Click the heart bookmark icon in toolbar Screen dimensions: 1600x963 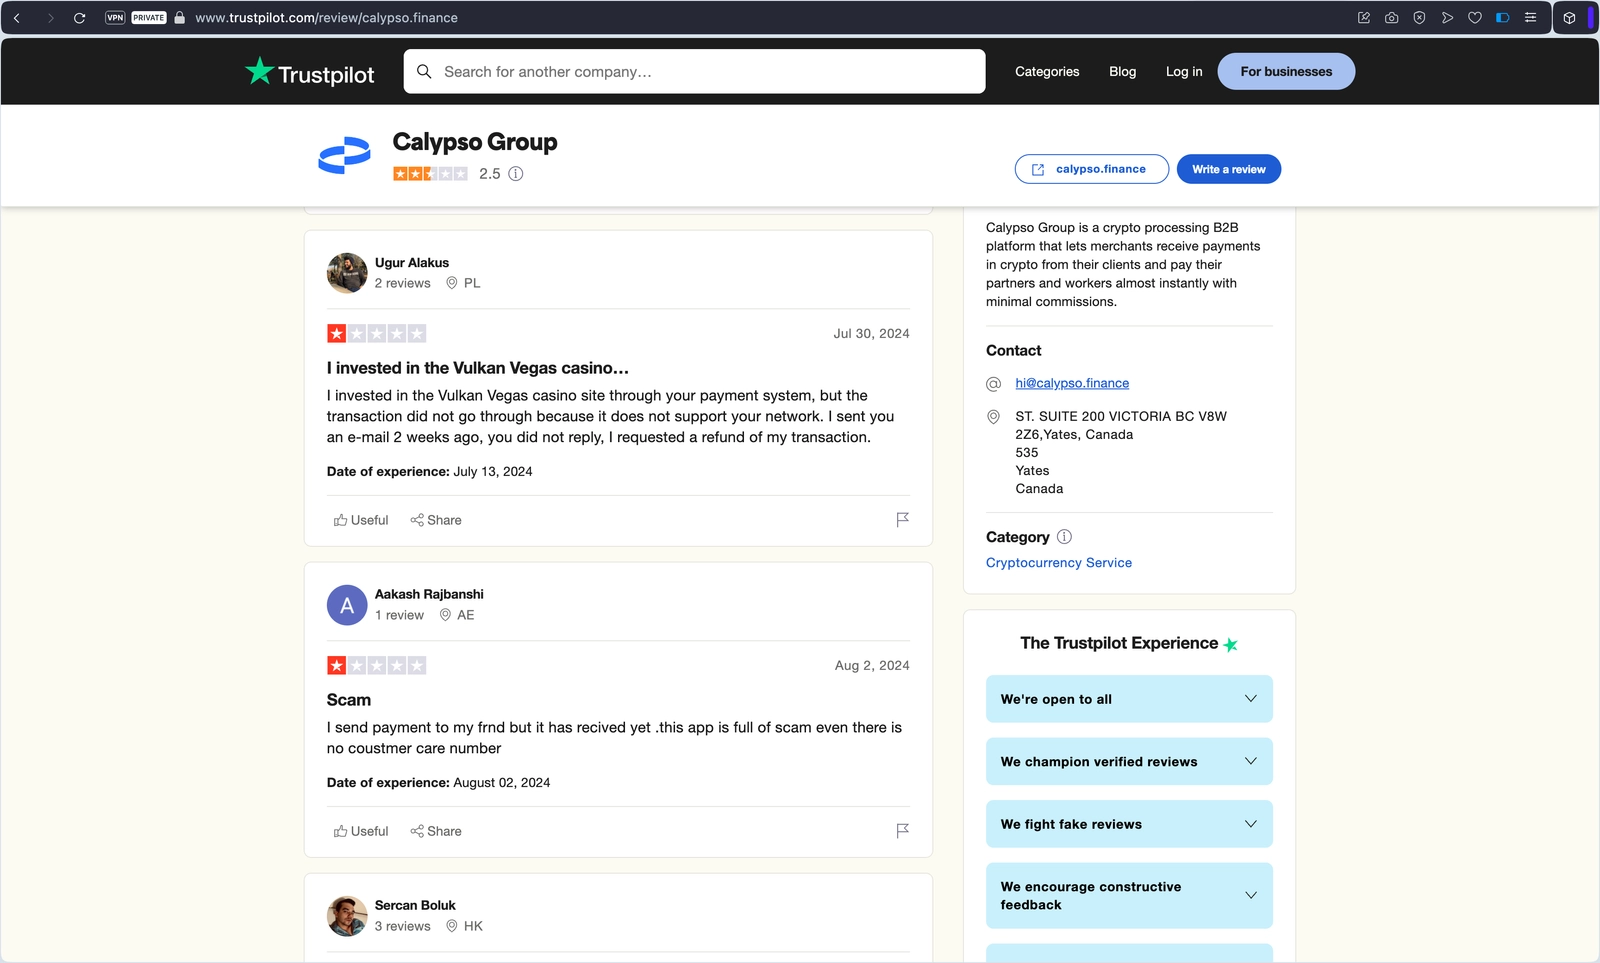[x=1475, y=18]
